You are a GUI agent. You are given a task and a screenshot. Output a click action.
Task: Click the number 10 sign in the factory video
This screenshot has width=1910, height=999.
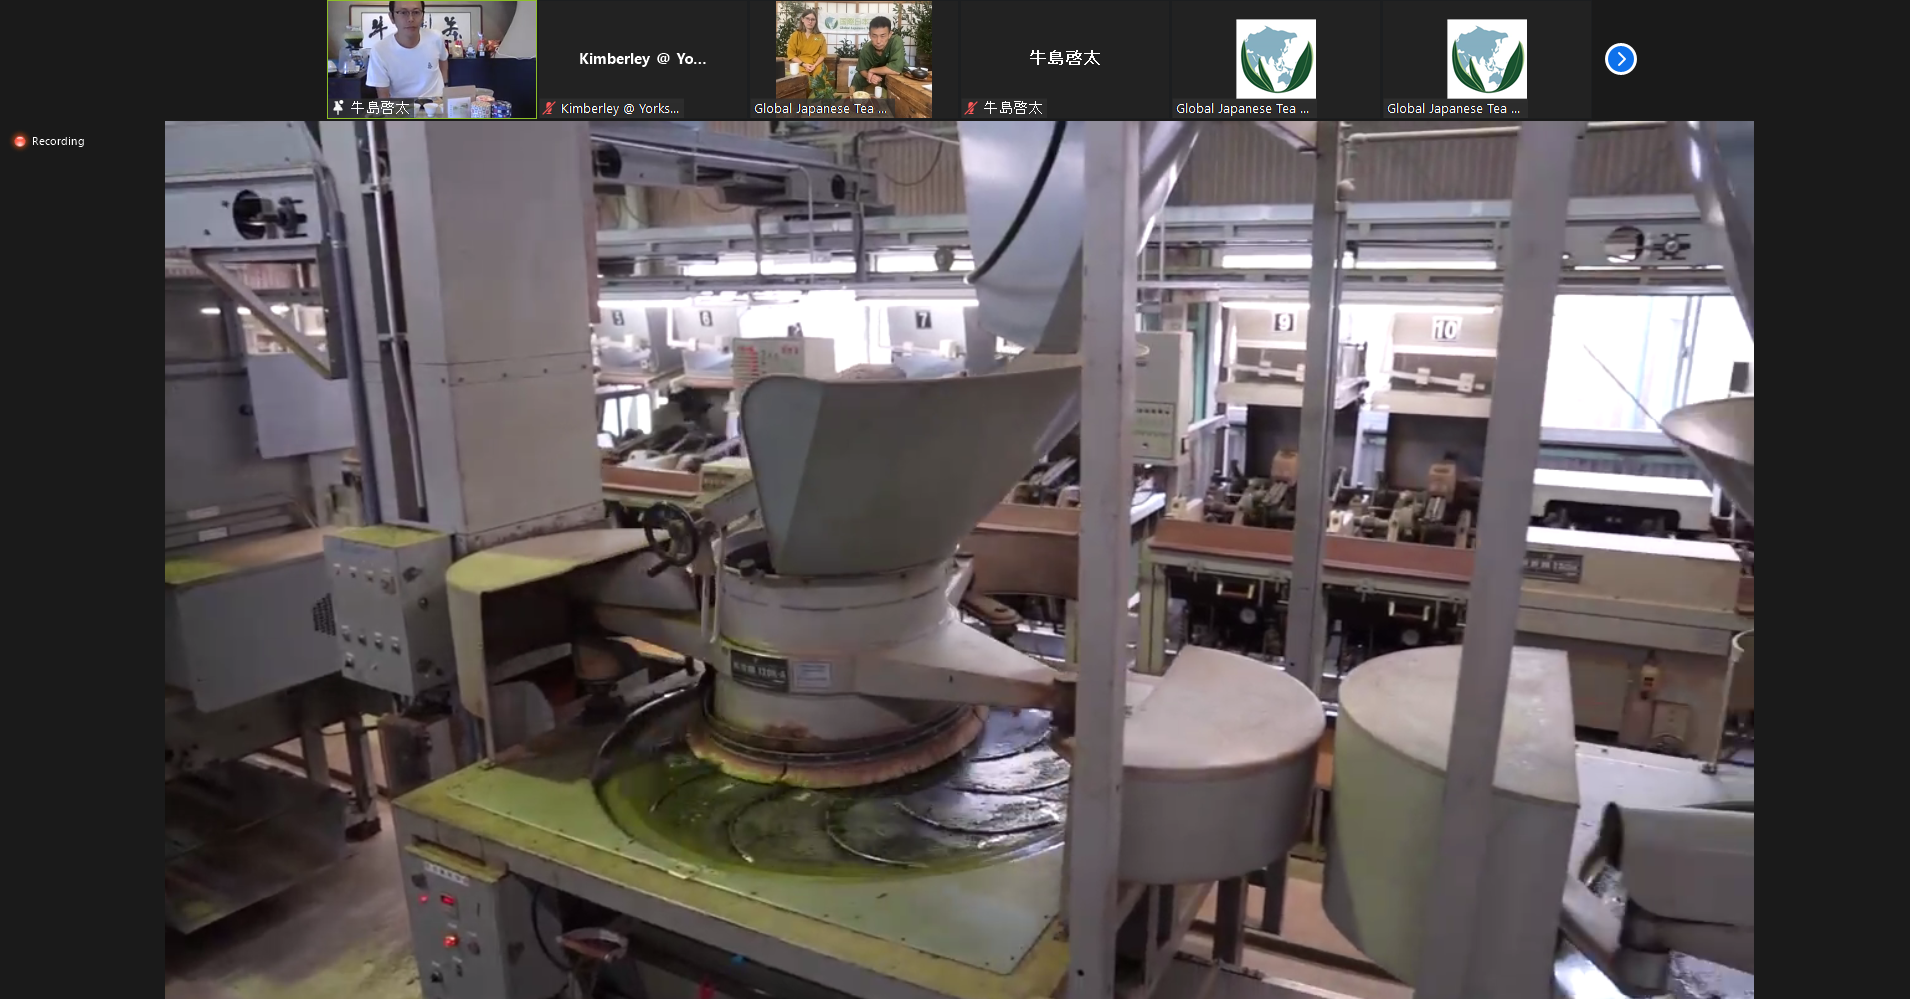pos(1445,329)
